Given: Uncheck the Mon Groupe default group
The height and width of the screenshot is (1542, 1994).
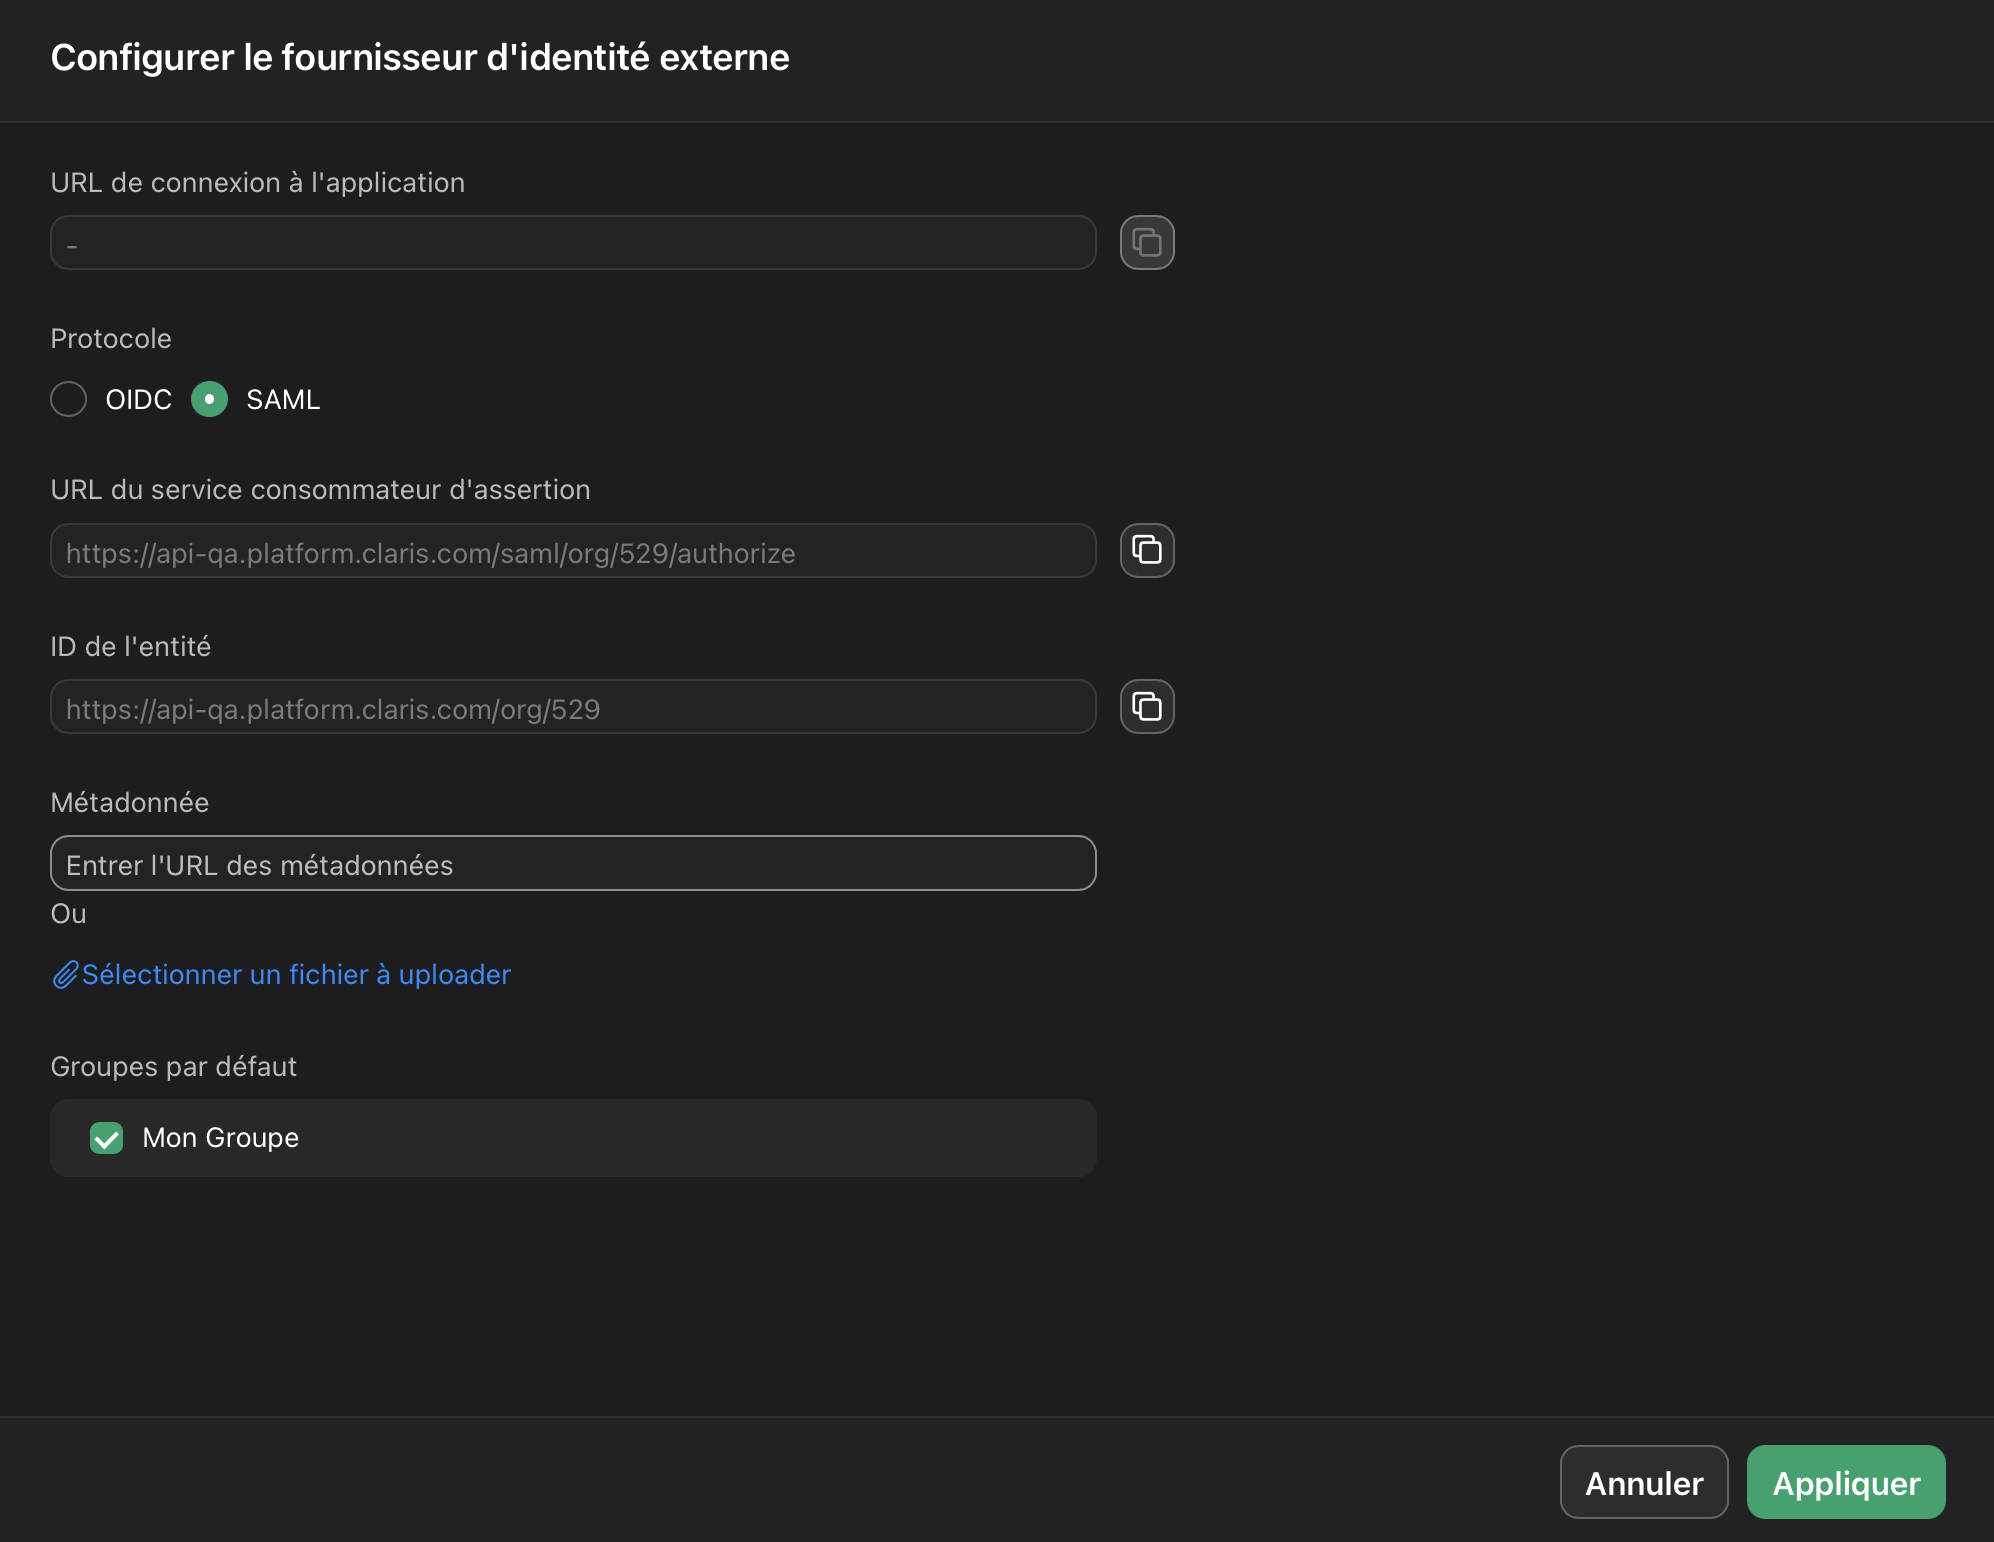Looking at the screenshot, I should [106, 1138].
